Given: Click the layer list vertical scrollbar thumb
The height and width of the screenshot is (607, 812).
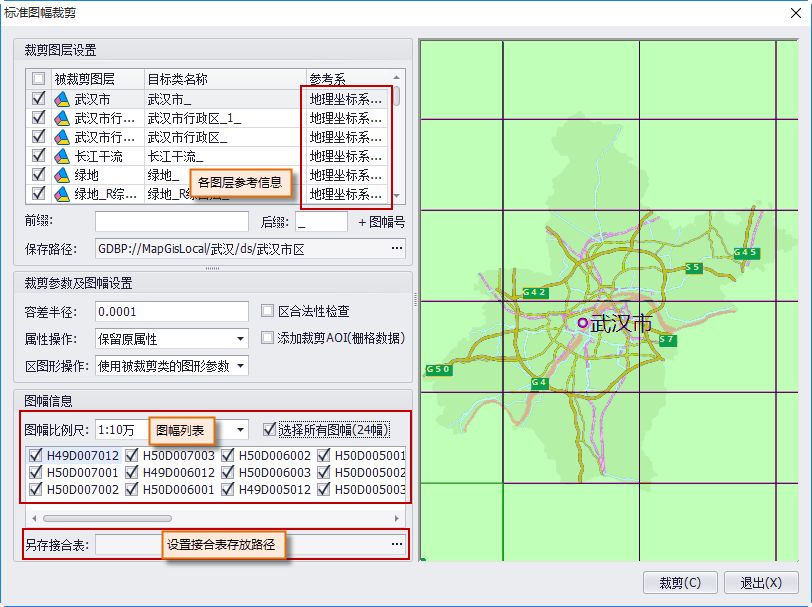Looking at the screenshot, I should 397,96.
